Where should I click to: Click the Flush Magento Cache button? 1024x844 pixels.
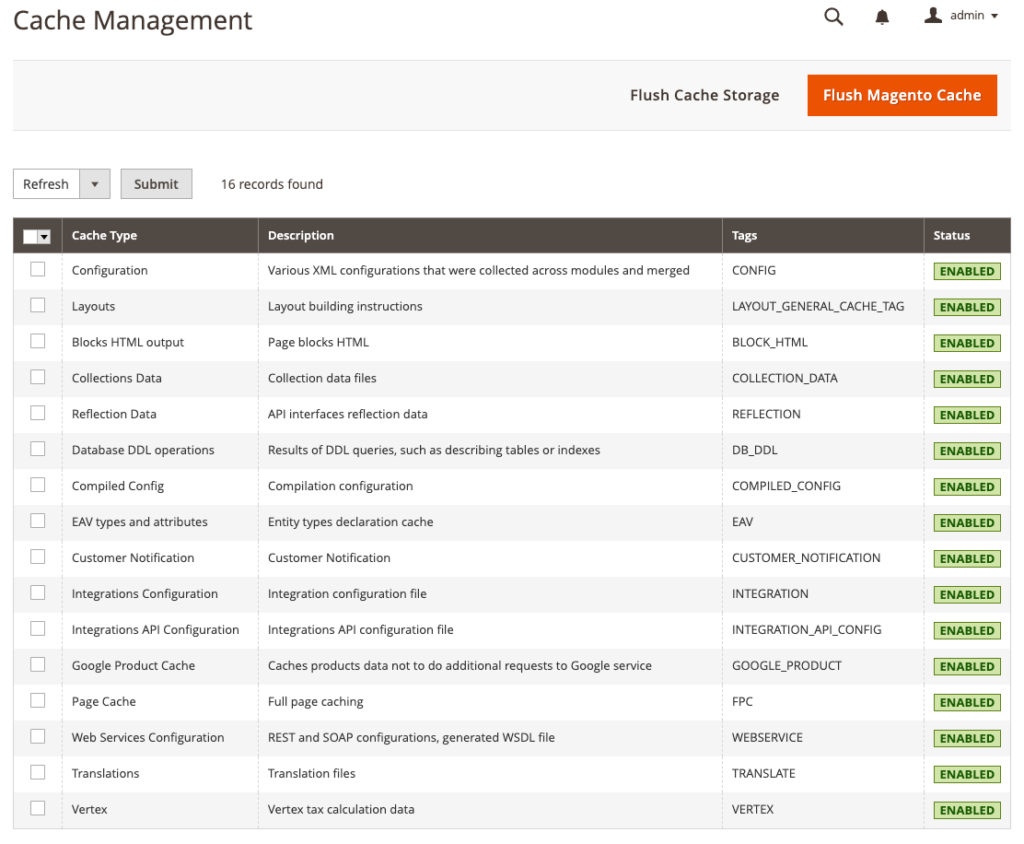tap(901, 95)
